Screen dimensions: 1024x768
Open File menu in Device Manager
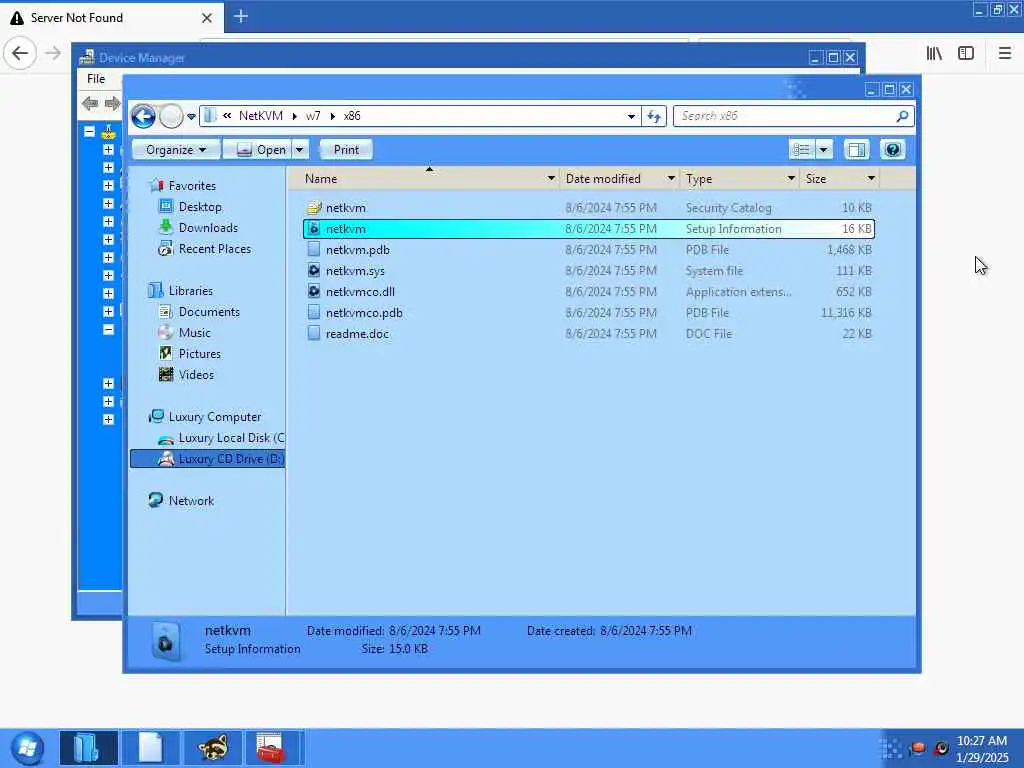96,78
